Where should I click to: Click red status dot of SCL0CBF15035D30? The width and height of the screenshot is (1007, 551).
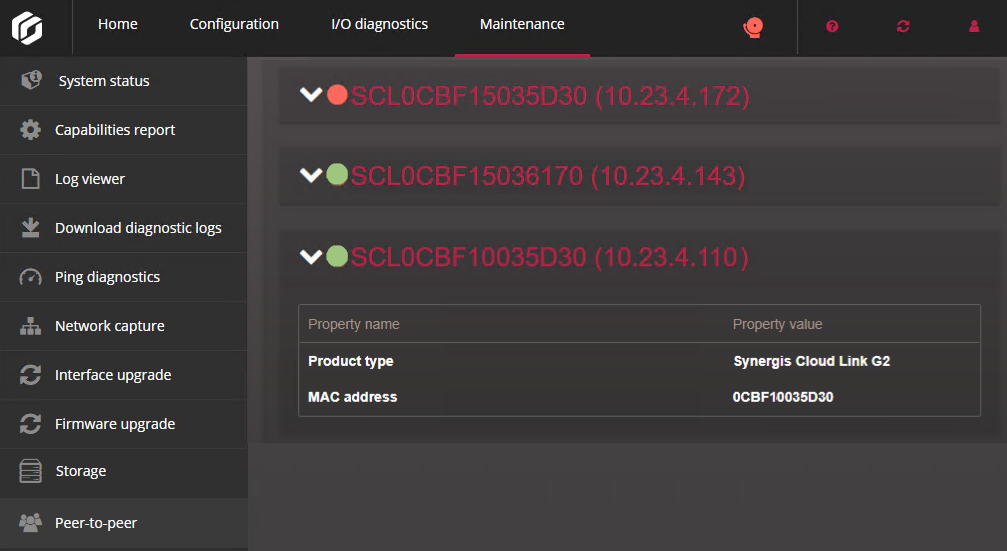tap(337, 94)
